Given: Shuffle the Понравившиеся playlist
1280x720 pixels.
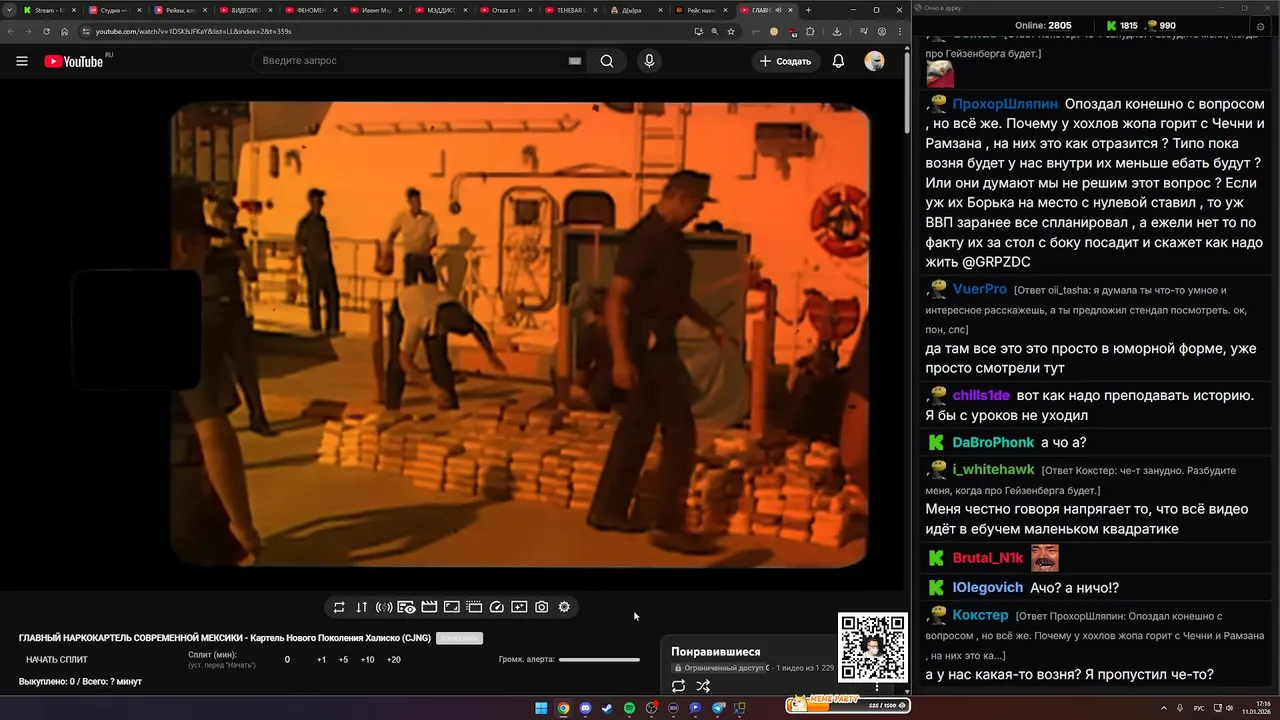Looking at the screenshot, I should (x=703, y=686).
